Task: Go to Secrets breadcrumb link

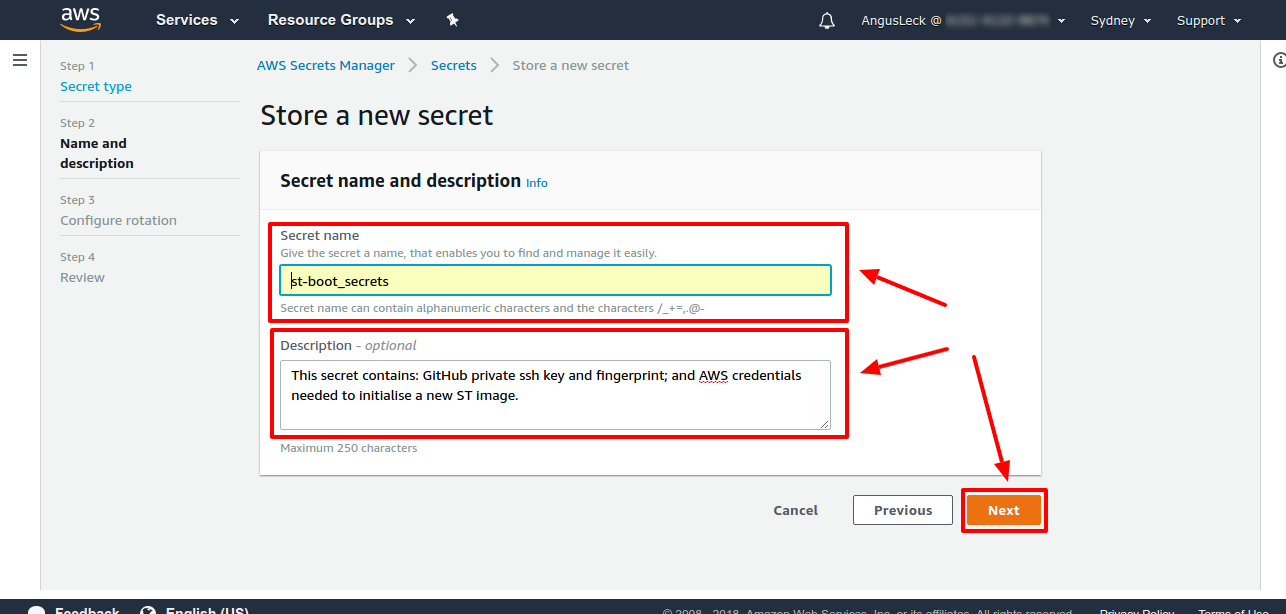Action: [454, 65]
